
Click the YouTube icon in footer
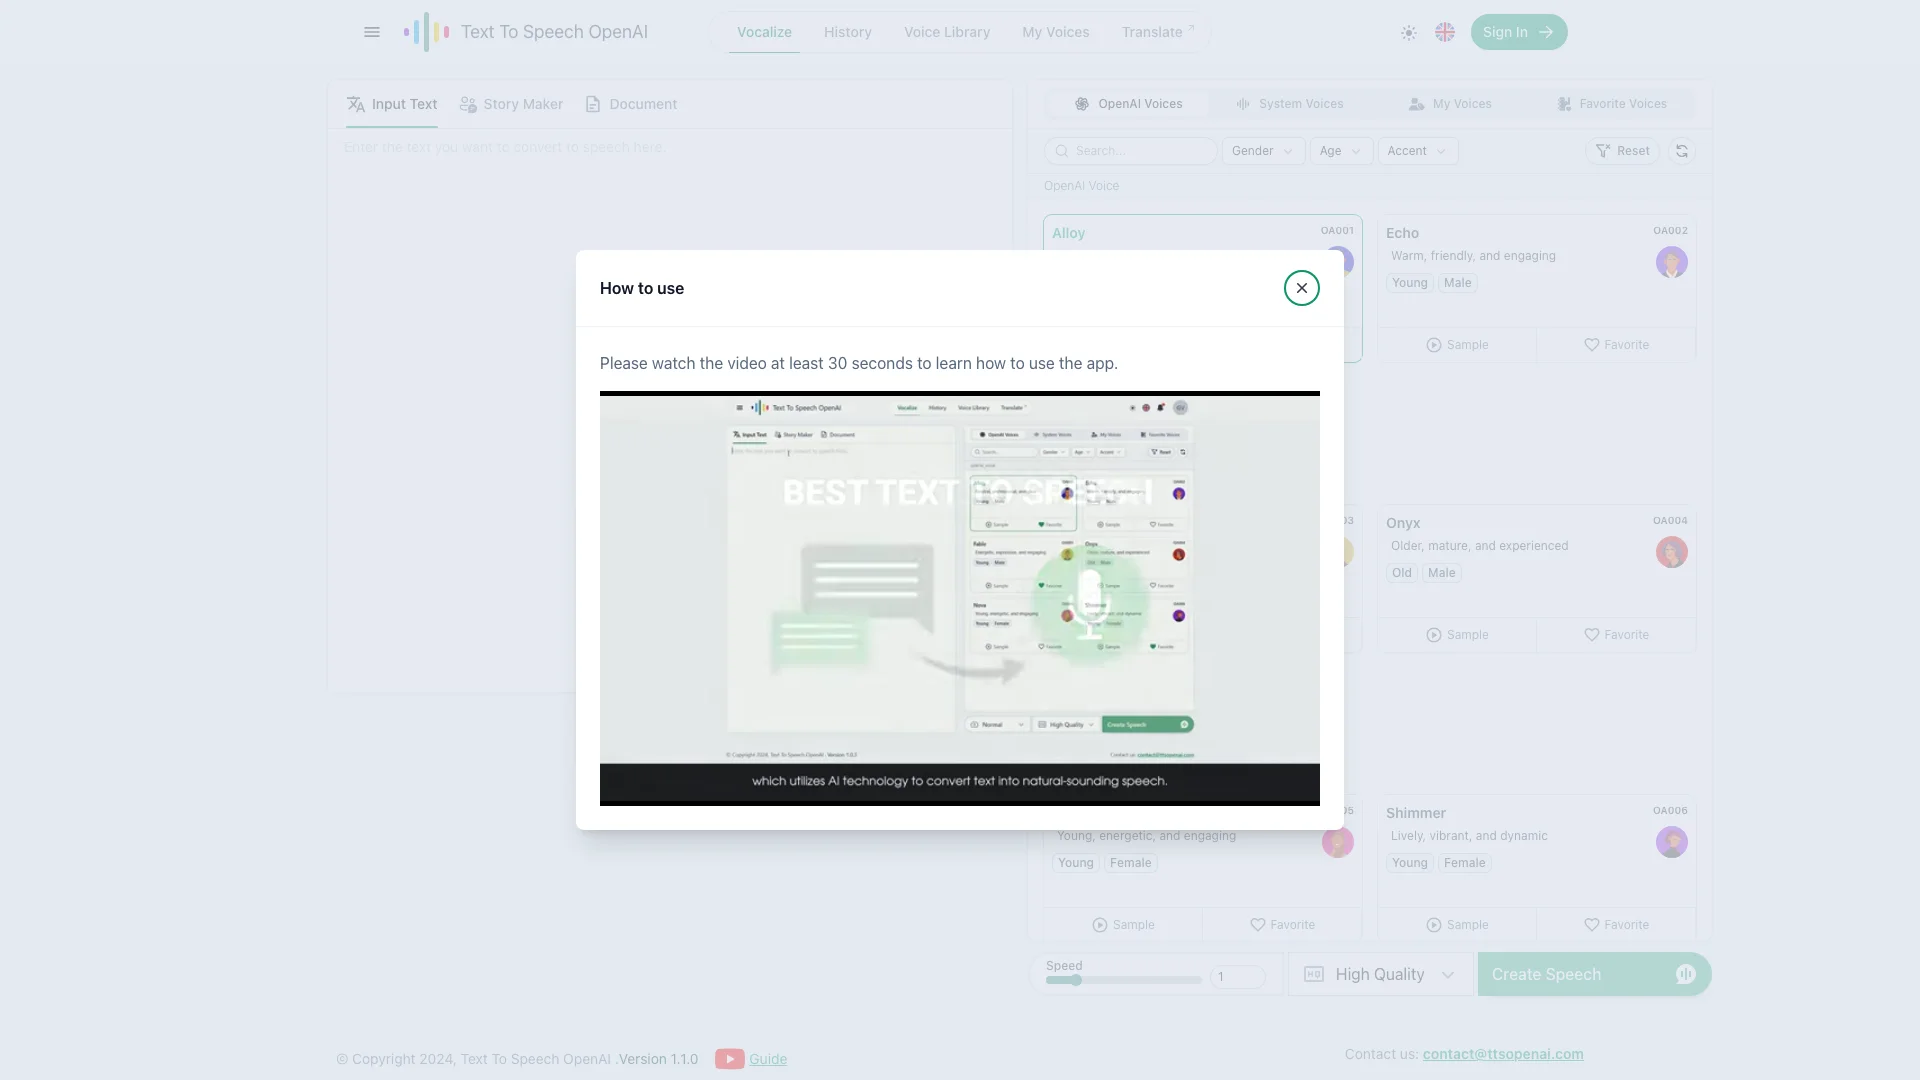click(729, 1059)
